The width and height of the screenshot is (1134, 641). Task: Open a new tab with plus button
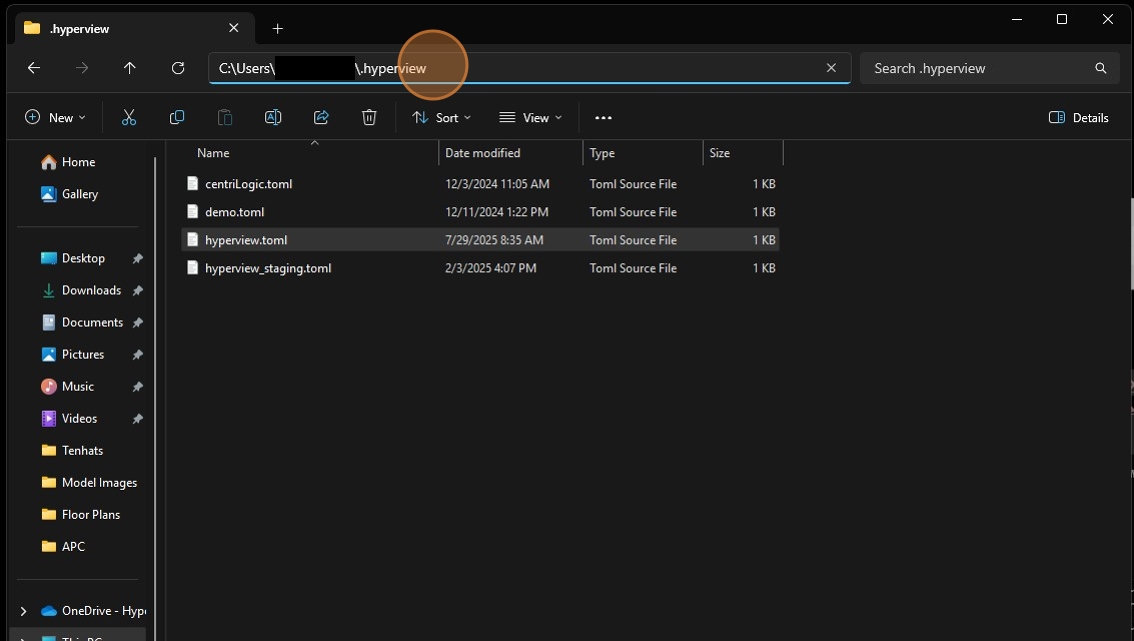click(278, 28)
